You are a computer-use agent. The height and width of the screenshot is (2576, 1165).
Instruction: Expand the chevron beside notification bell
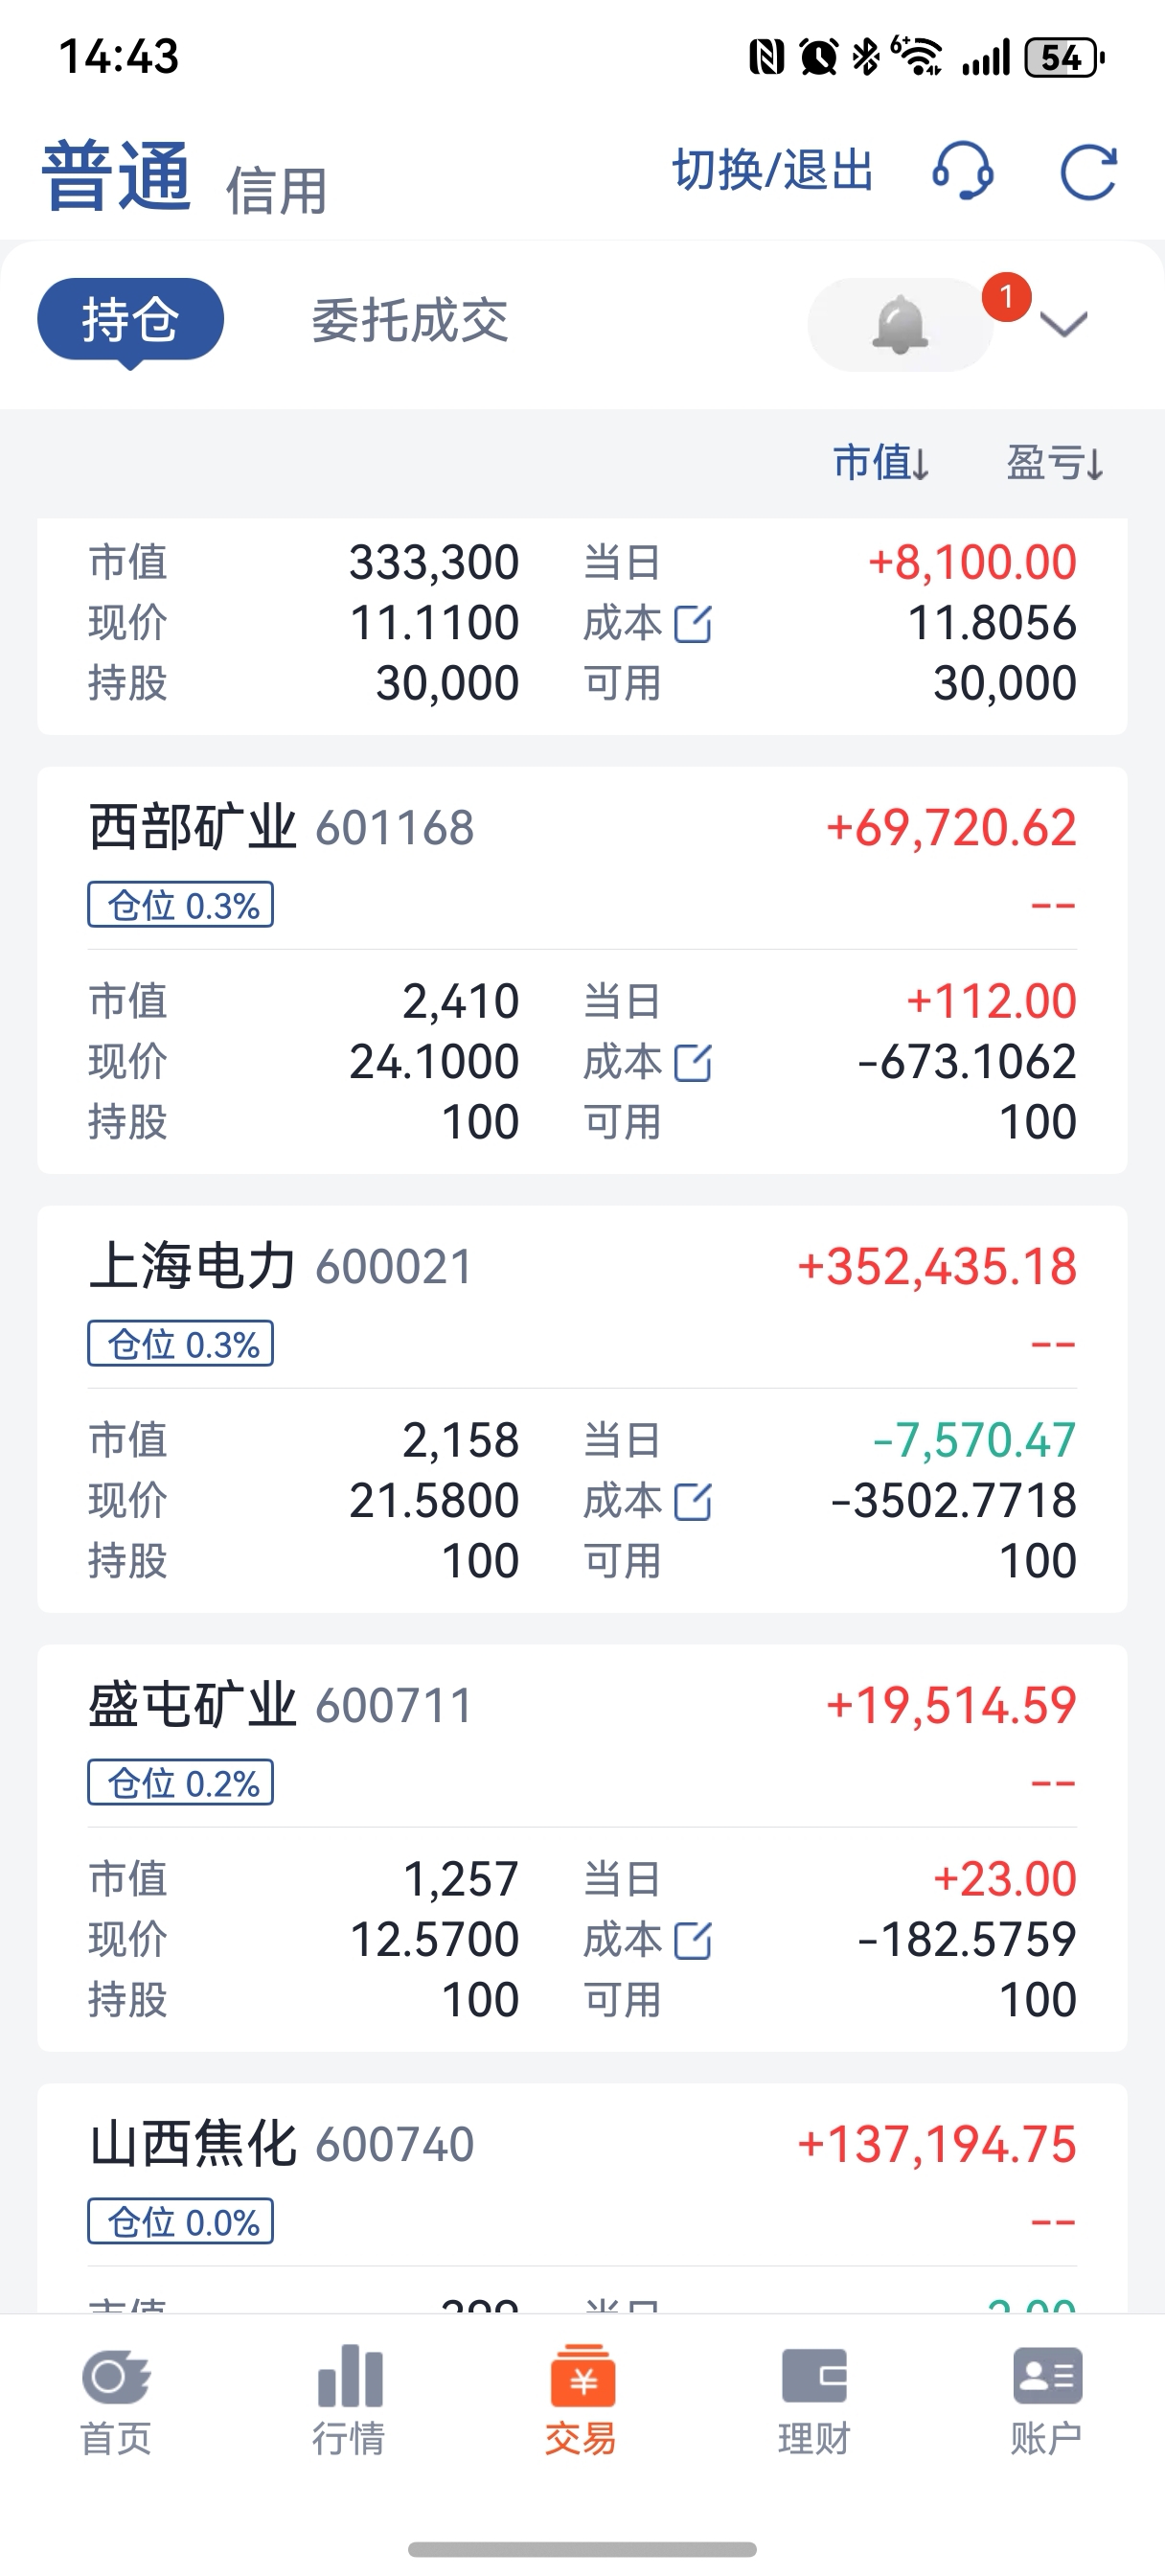click(1063, 325)
